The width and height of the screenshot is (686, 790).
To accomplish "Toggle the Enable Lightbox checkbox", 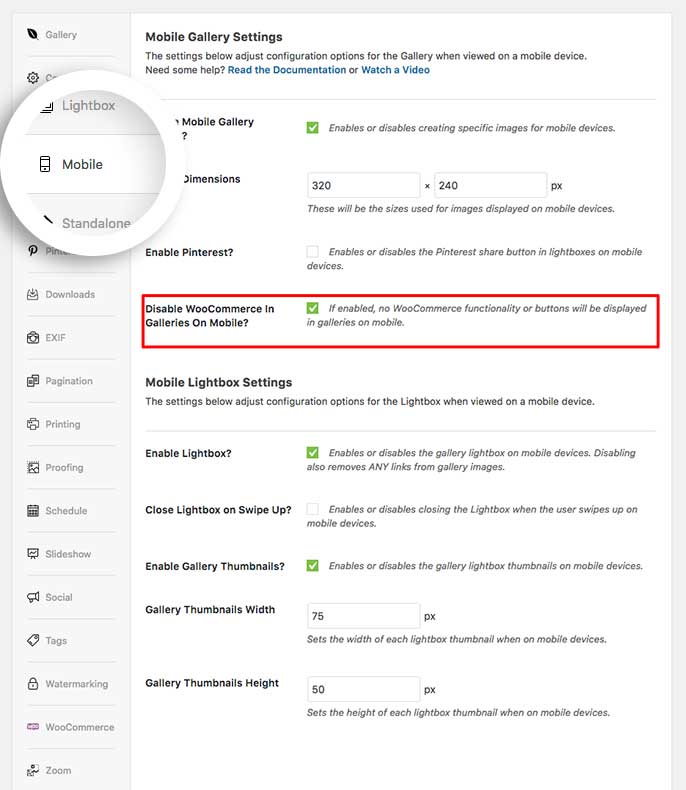I will tap(312, 452).
